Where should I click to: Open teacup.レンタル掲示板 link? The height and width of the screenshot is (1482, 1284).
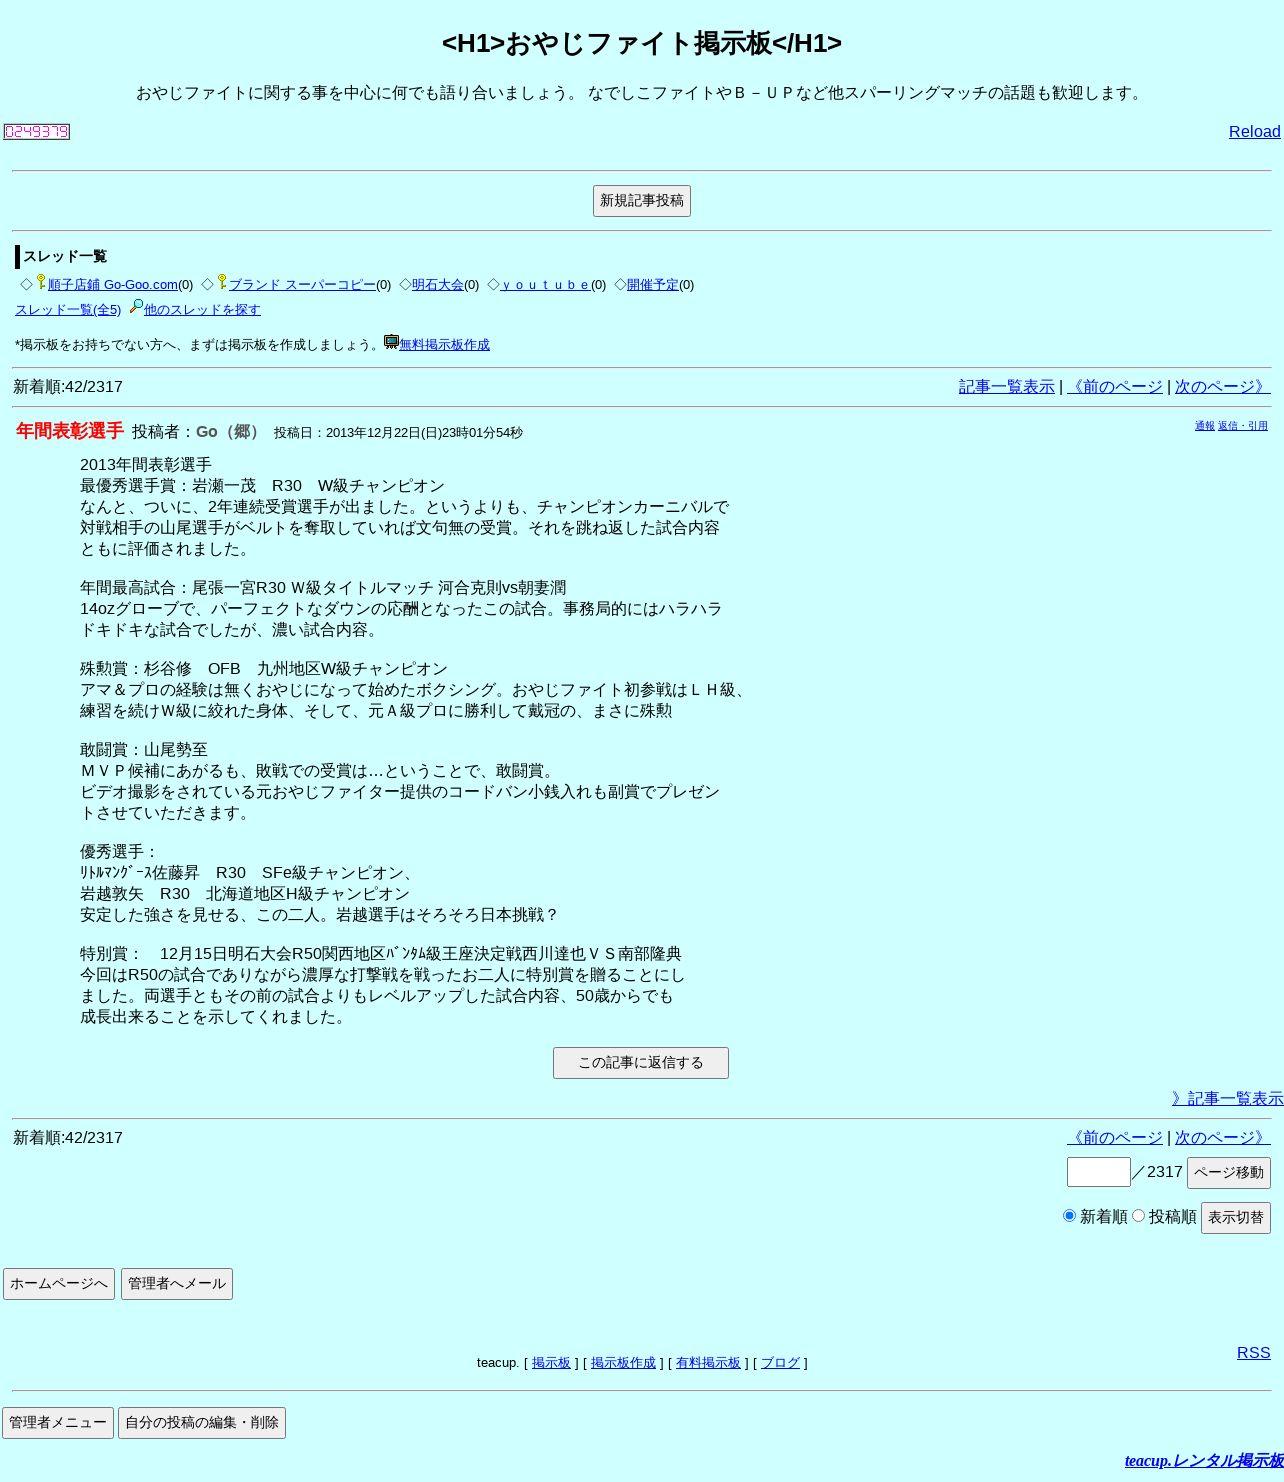[1204, 1461]
